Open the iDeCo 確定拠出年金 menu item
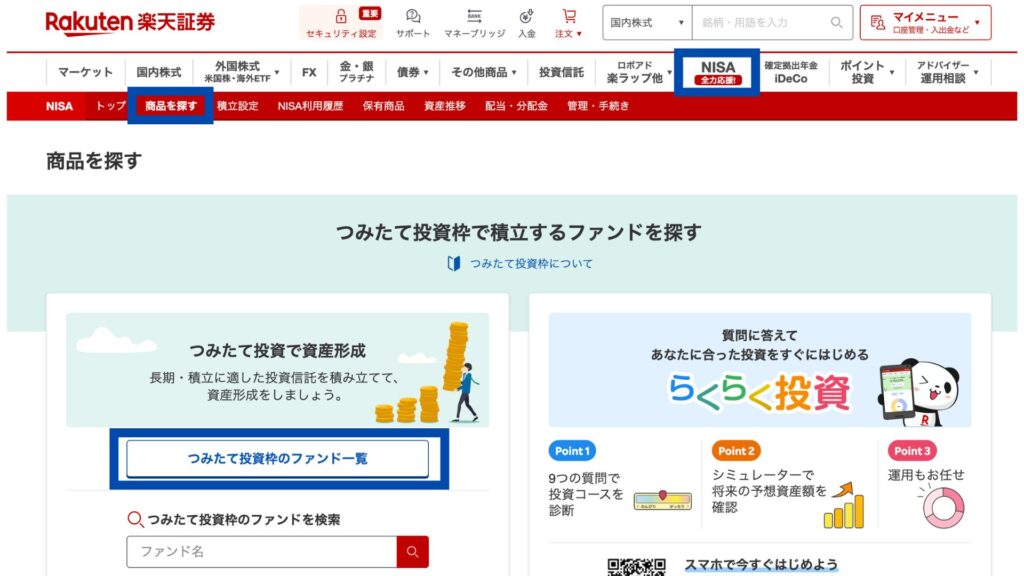Screen dimensions: 1024x576 coord(791,72)
